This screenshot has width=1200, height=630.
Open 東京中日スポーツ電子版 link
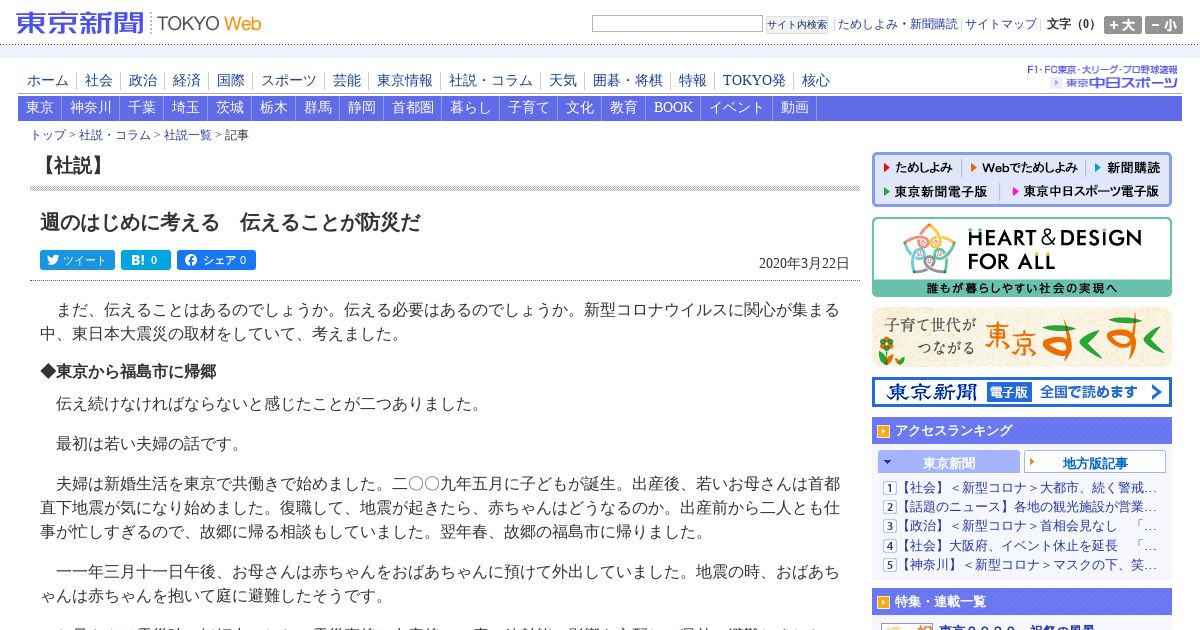1085,191
